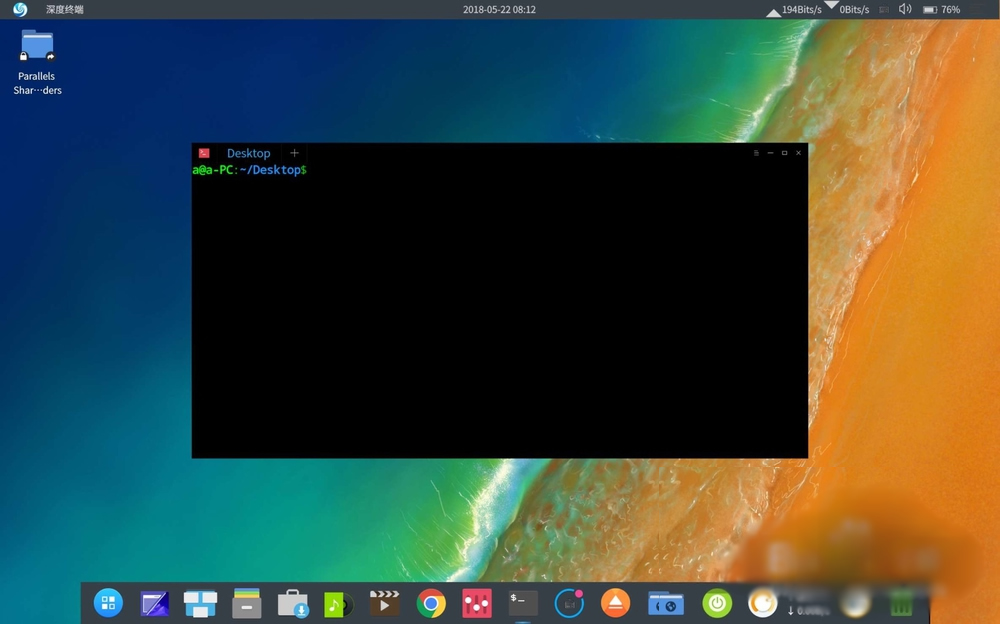Add a new terminal tab with plus
The image size is (1000, 624).
[x=294, y=153]
